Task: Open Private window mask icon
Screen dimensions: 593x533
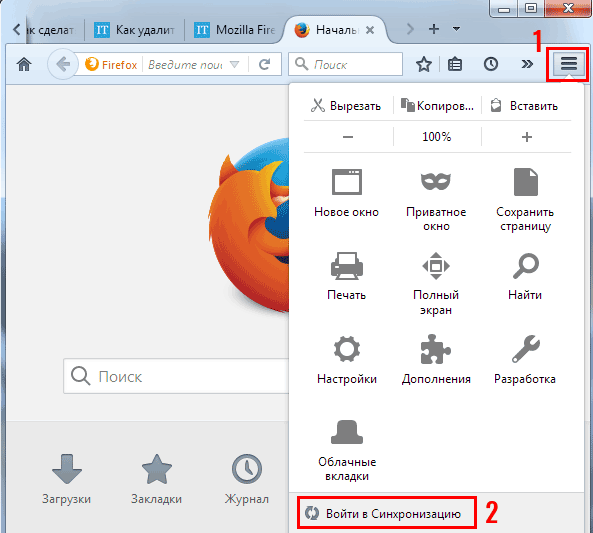Action: tap(436, 182)
